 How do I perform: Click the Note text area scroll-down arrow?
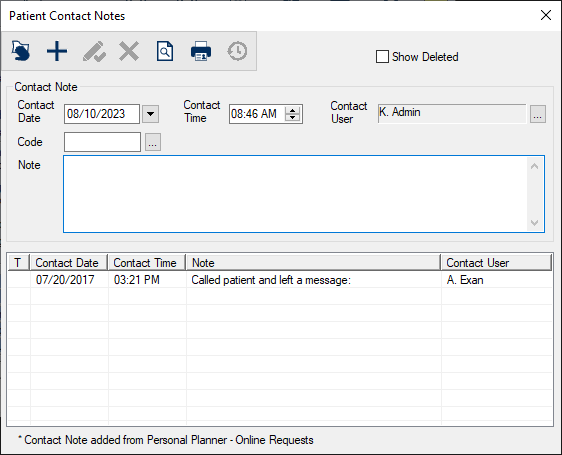534,223
